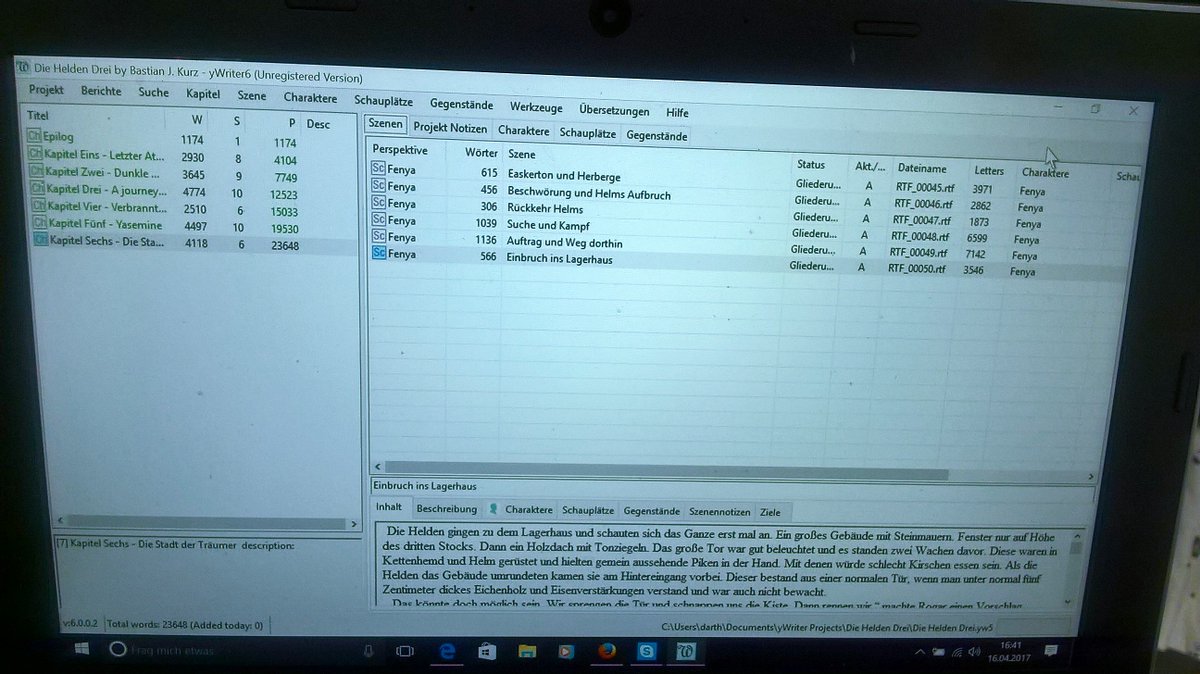Open Task View from the taskbar
Viewport: 1200px width, 674px height.
405,651
